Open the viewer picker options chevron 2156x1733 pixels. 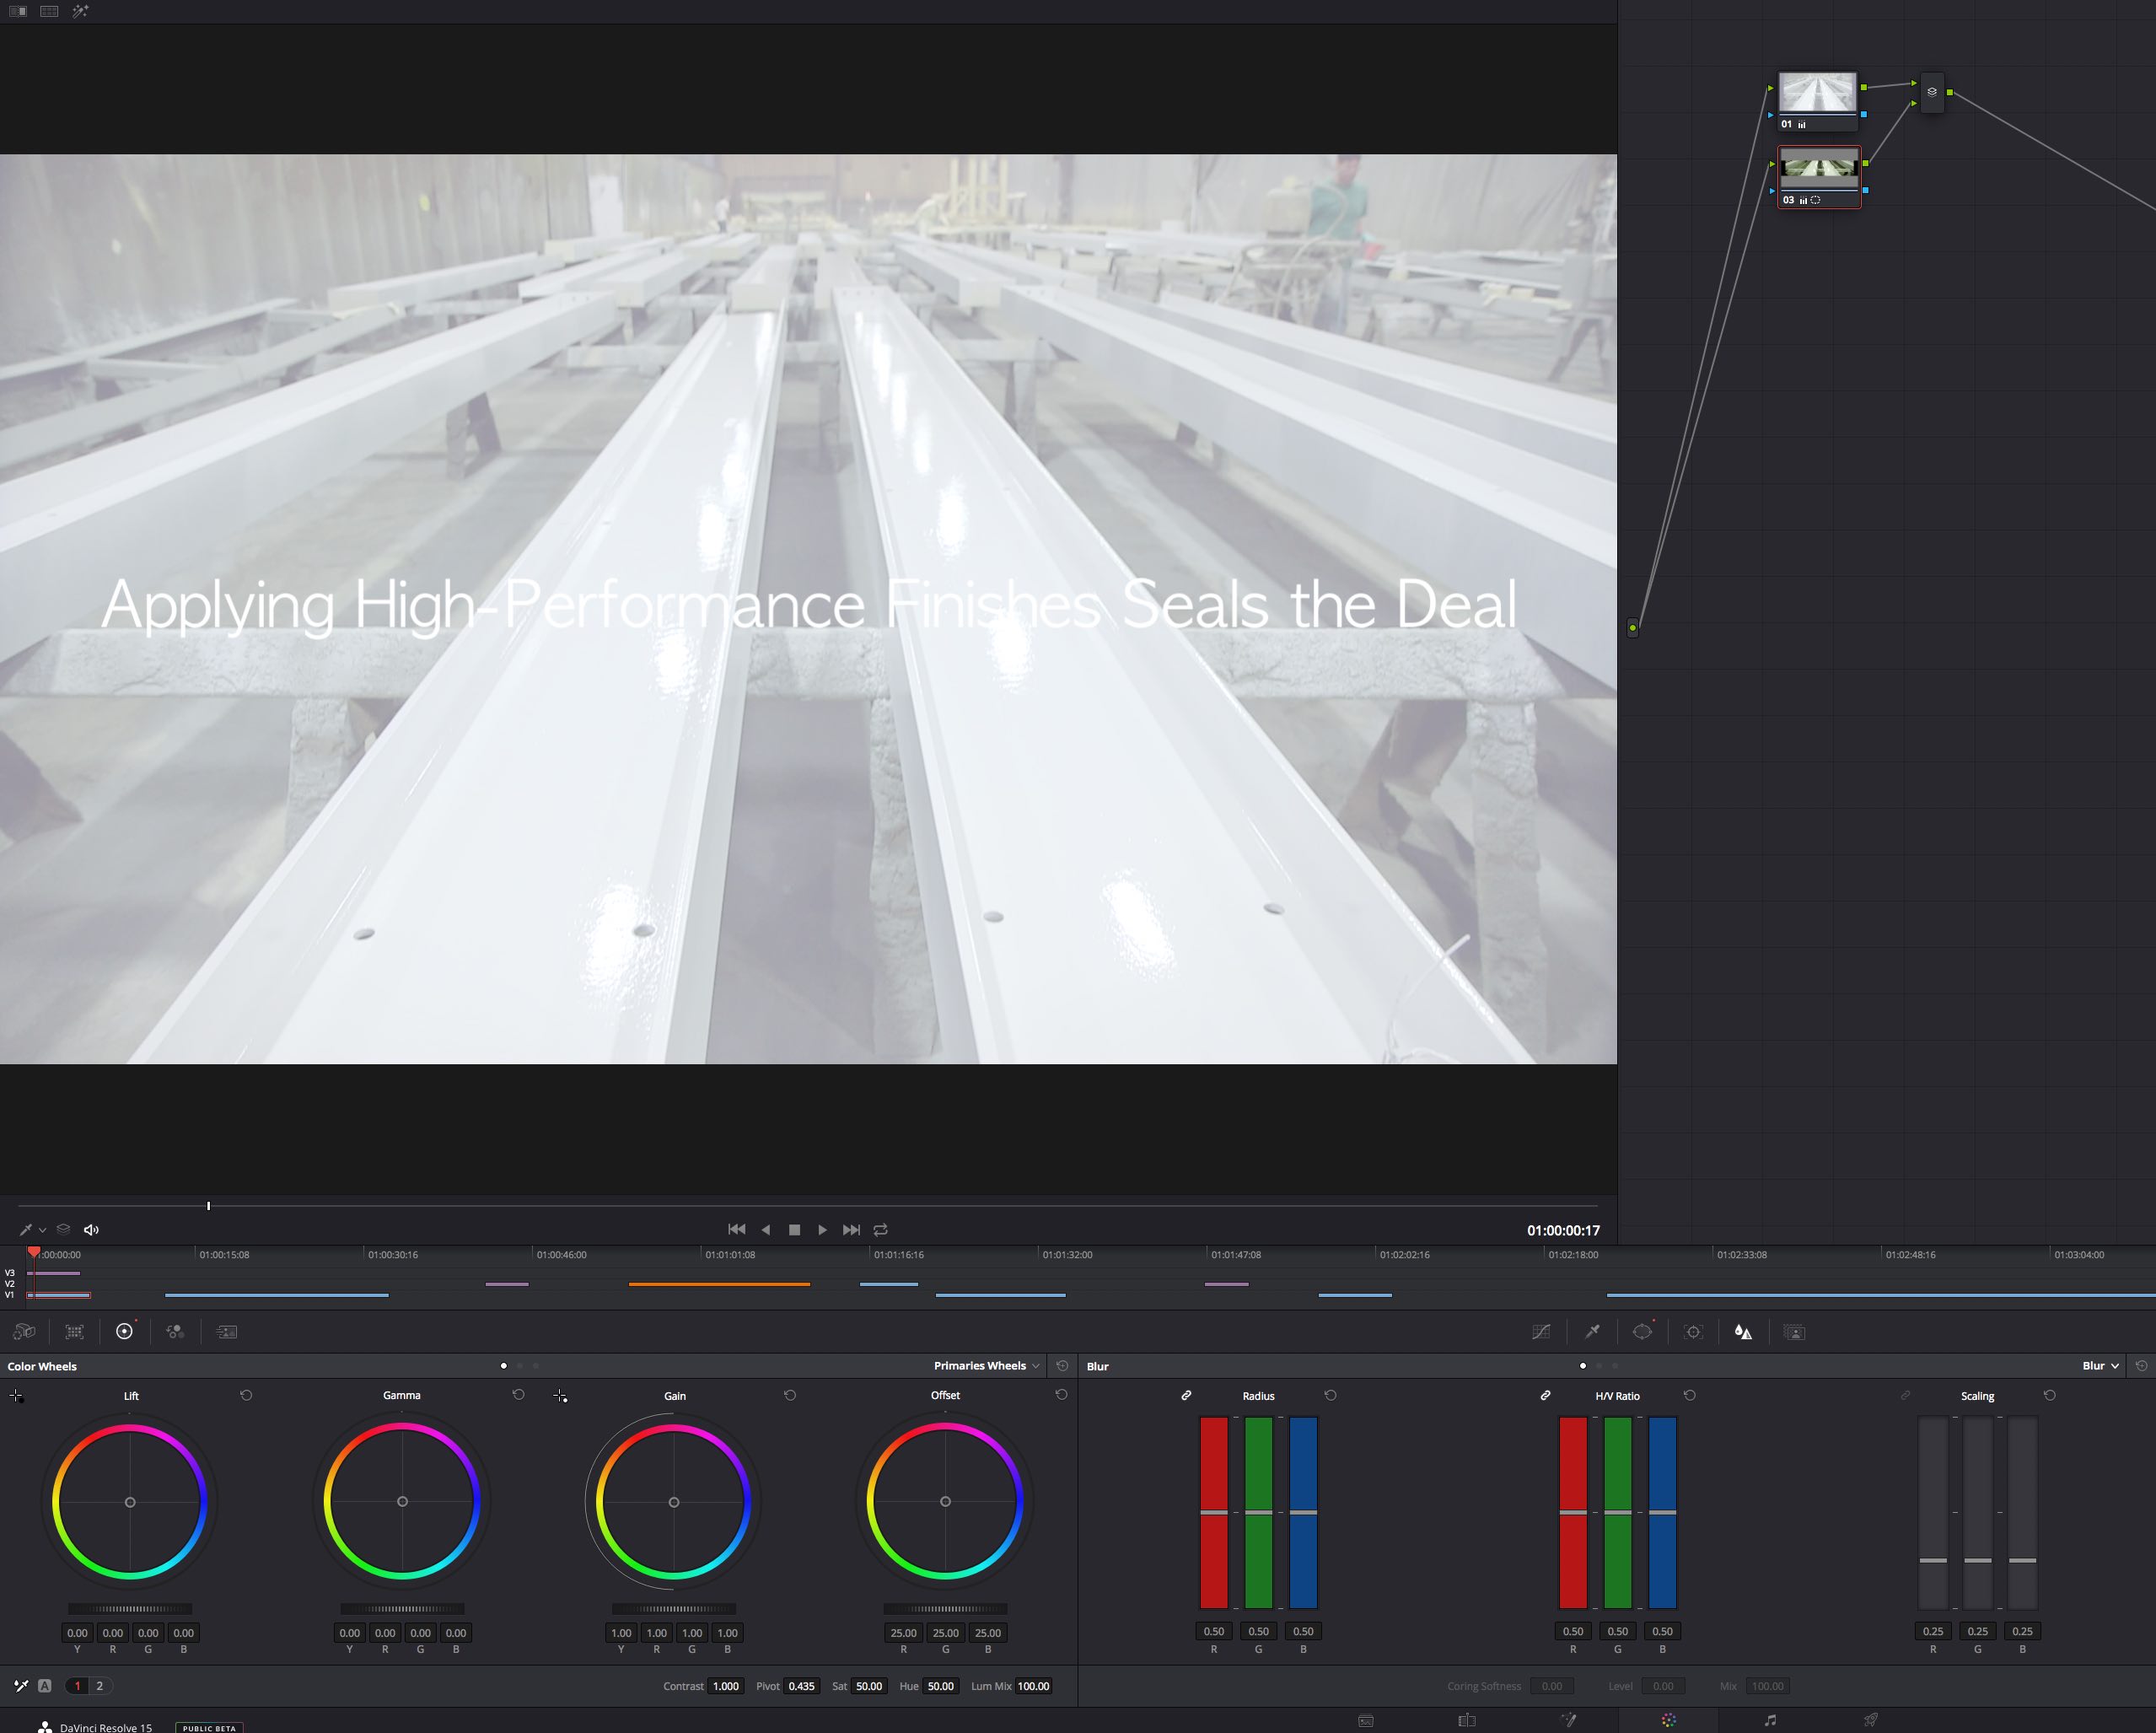43,1231
